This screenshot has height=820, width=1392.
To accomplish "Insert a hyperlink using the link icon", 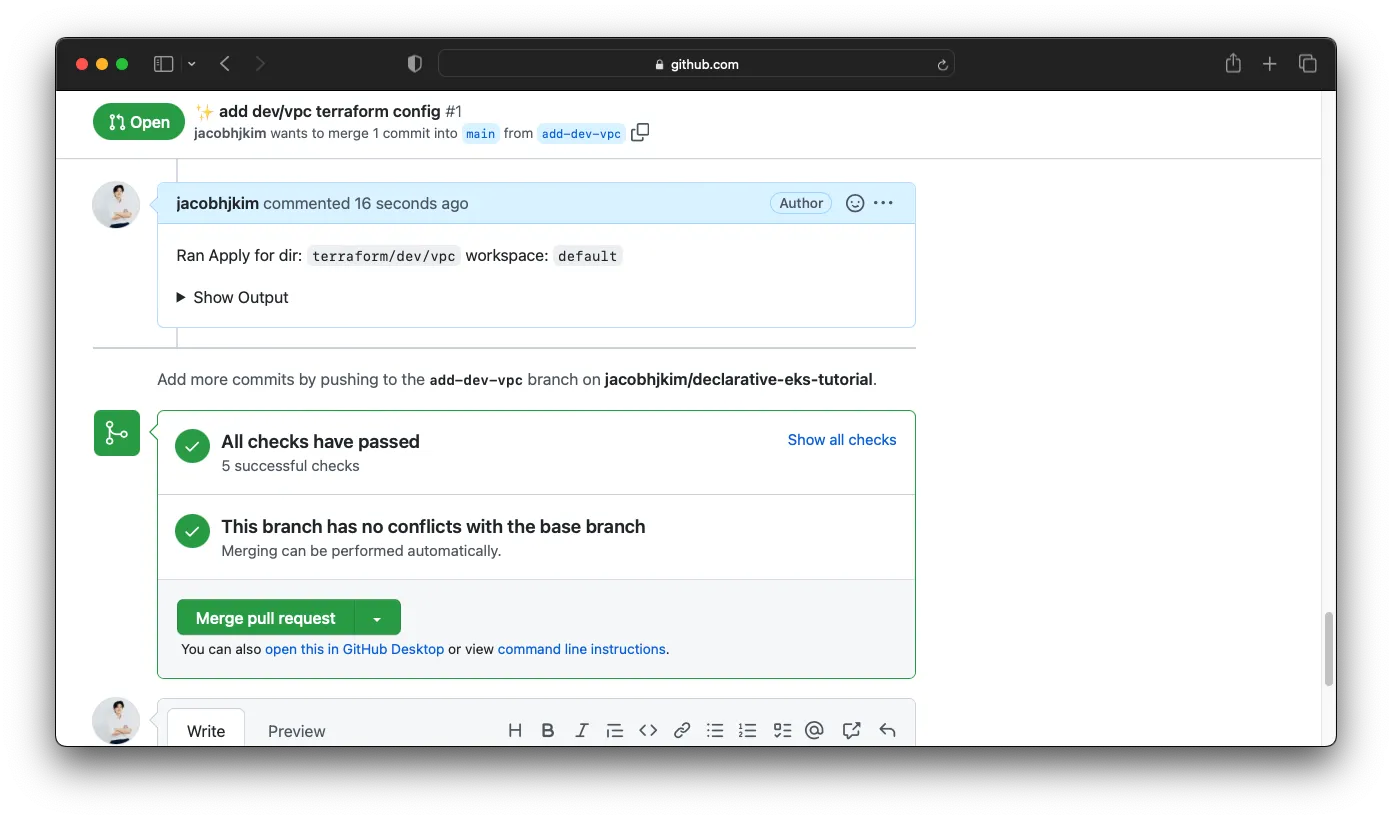I will [x=682, y=730].
